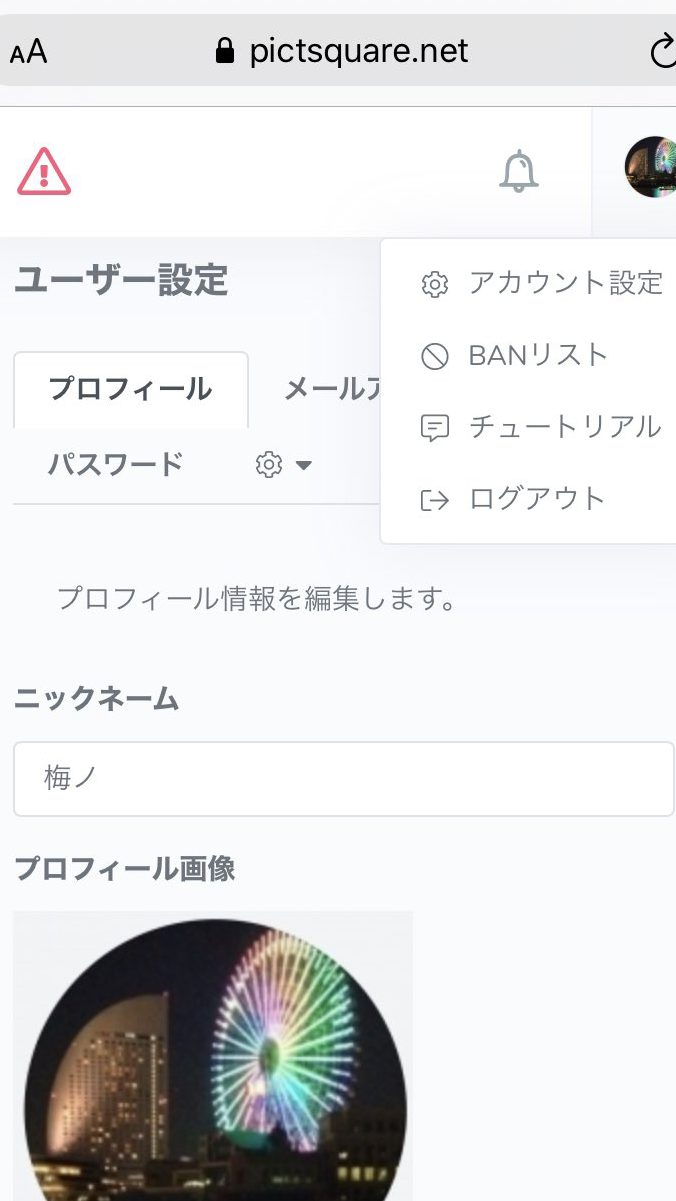This screenshot has width=676, height=1201.
Task: Choose チュートリアル in the dropdown menu
Action: [564, 427]
